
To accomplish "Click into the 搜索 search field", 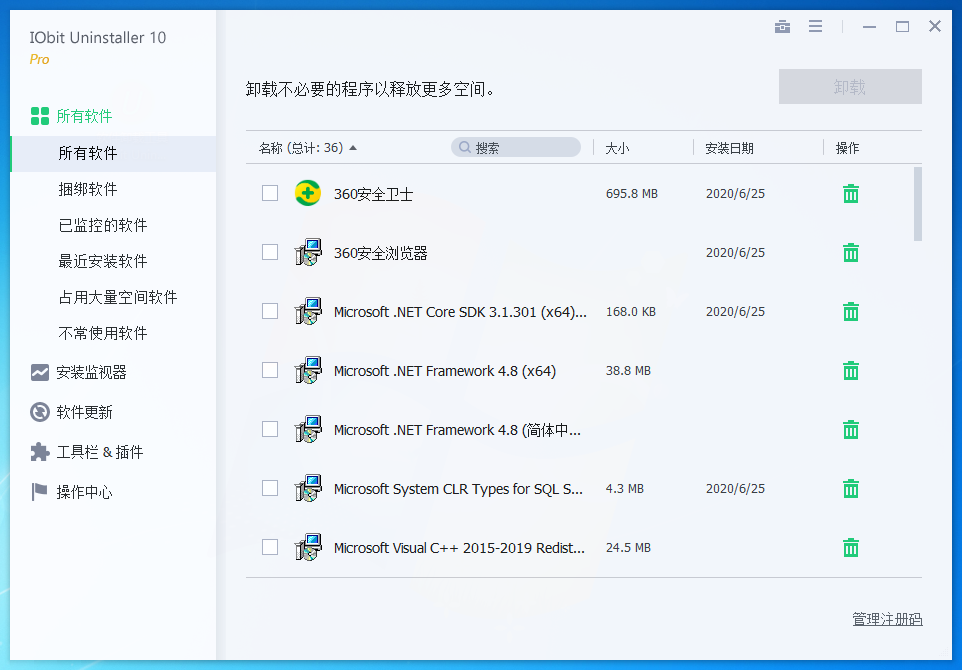I will coord(516,147).
